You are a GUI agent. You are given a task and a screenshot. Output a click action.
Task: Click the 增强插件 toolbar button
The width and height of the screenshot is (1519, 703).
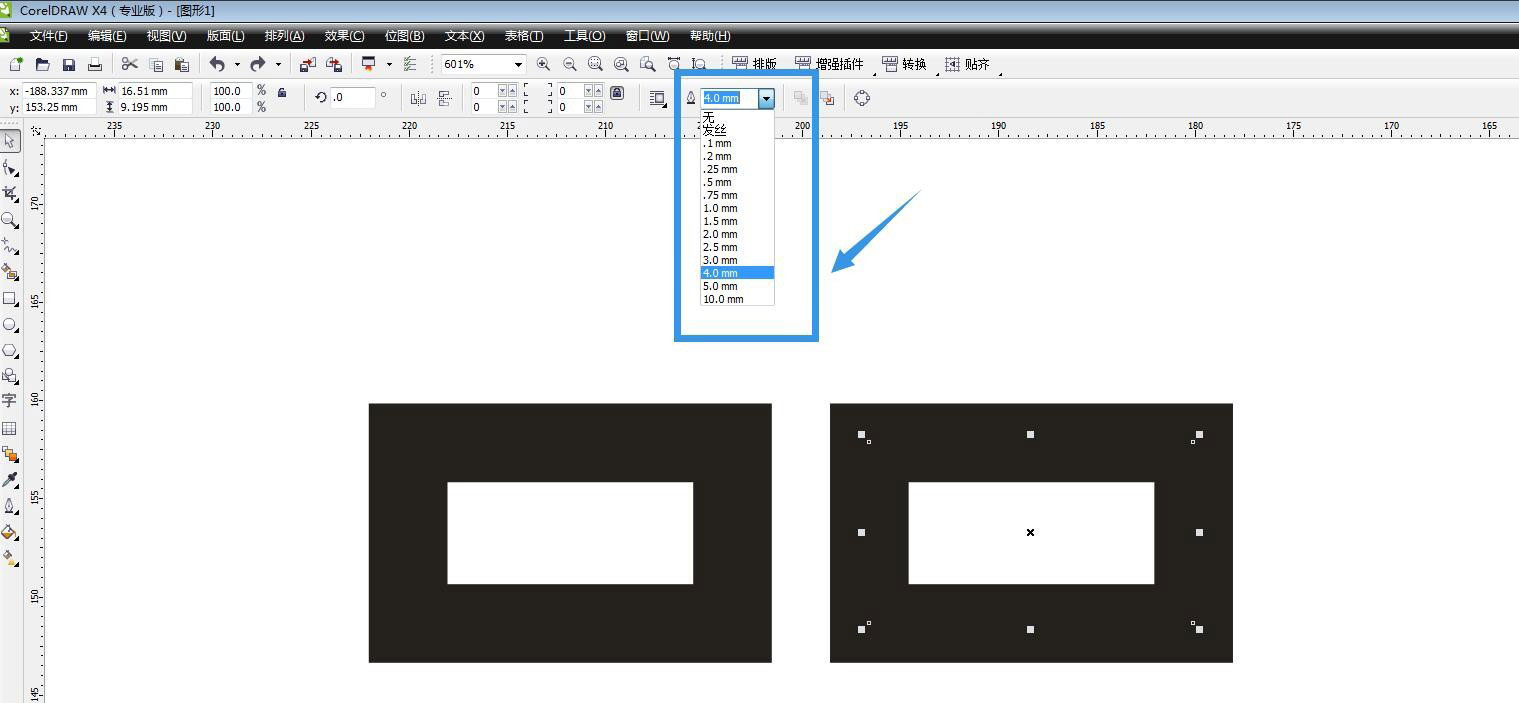tap(829, 64)
